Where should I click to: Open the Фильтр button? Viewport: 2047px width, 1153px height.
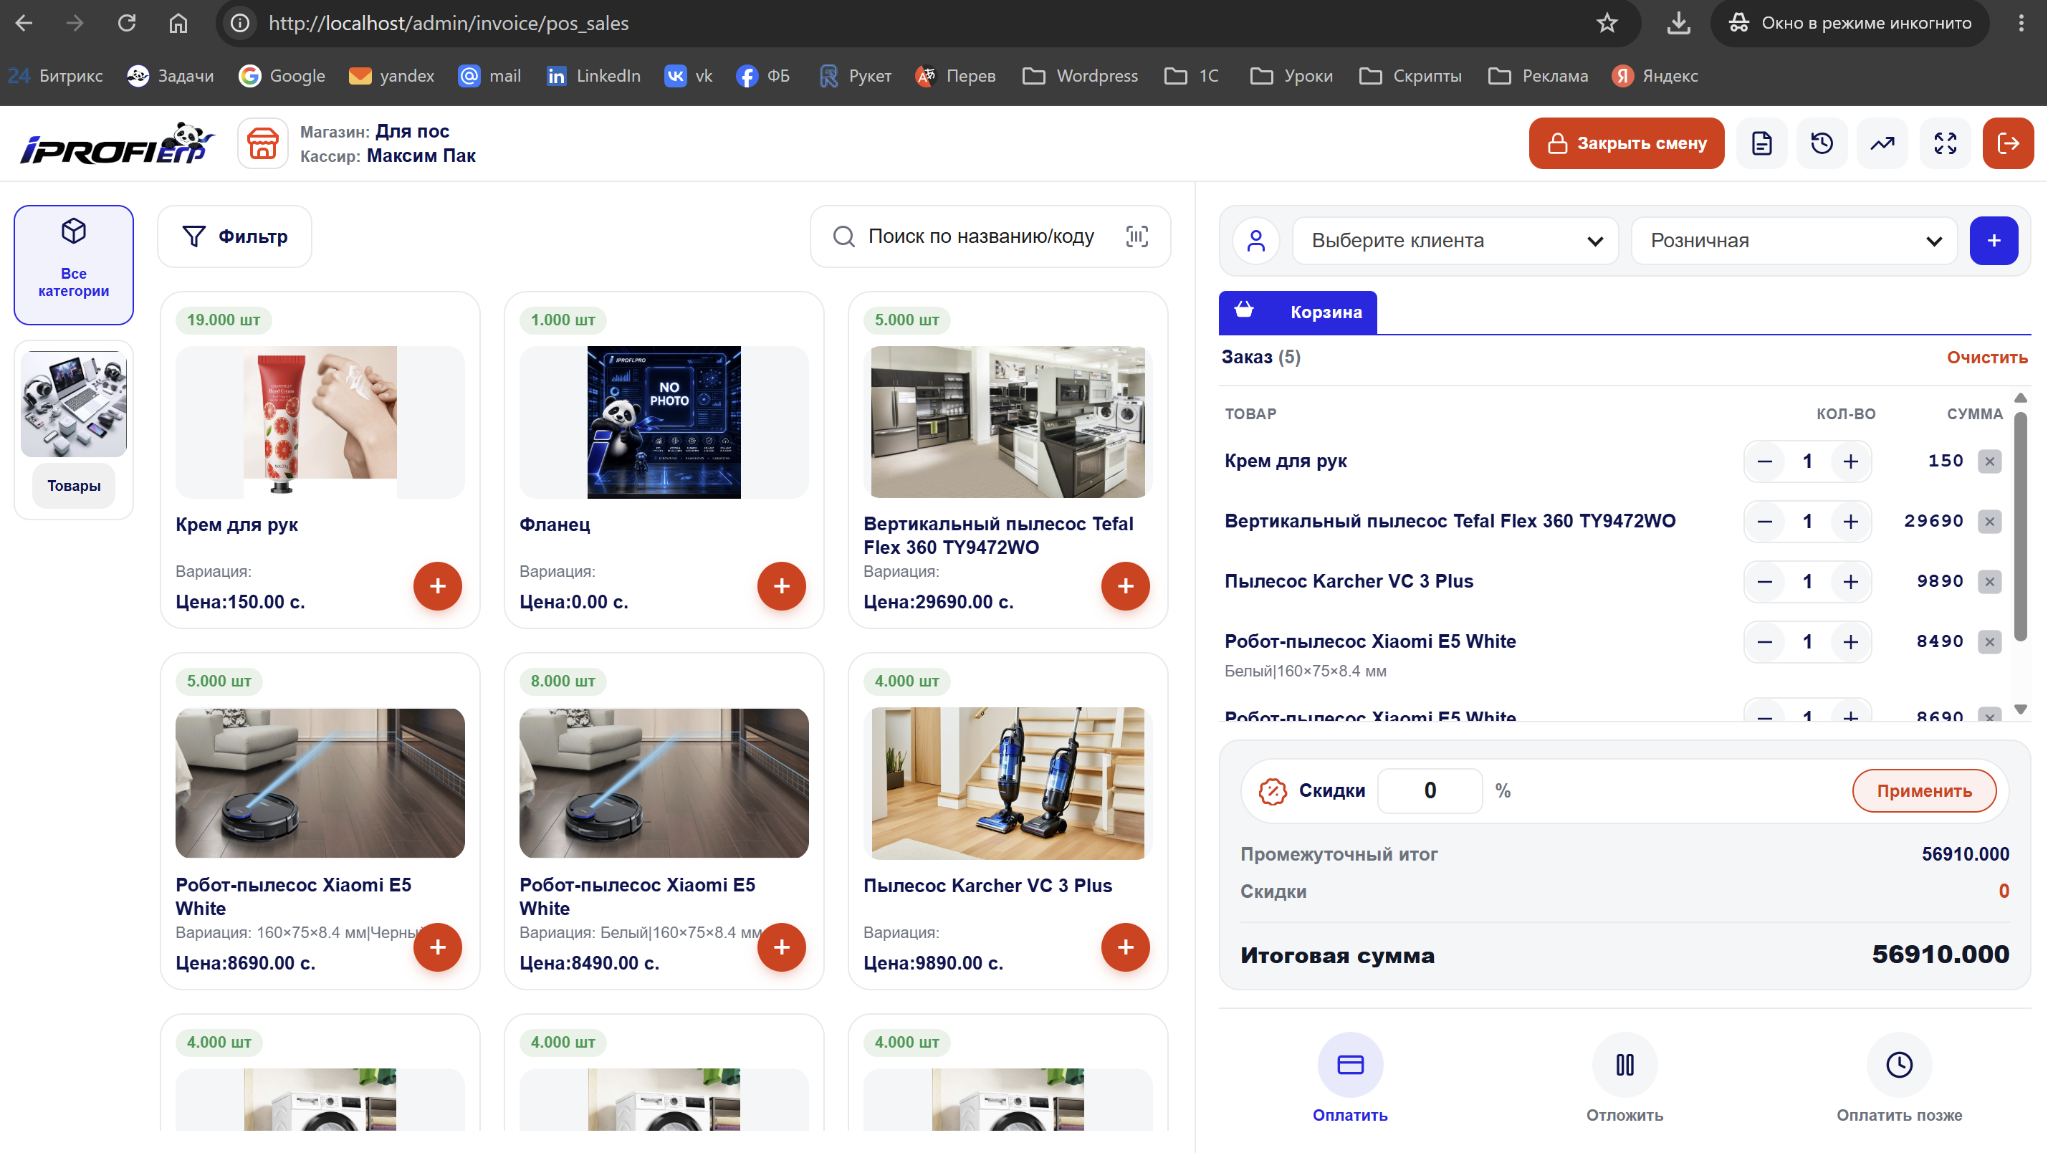click(x=235, y=236)
